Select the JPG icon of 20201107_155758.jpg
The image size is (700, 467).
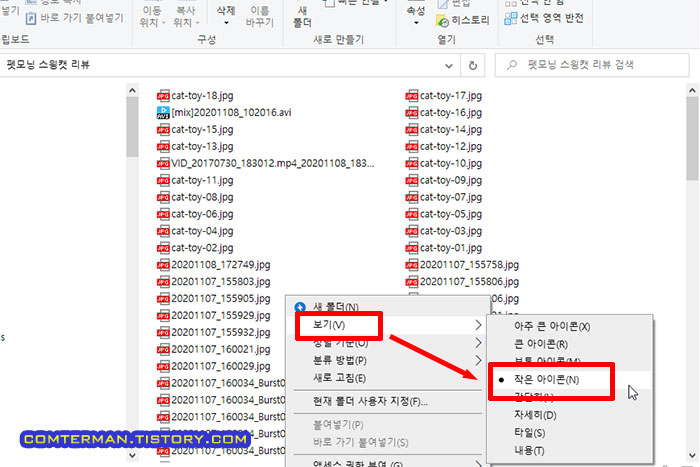point(412,265)
